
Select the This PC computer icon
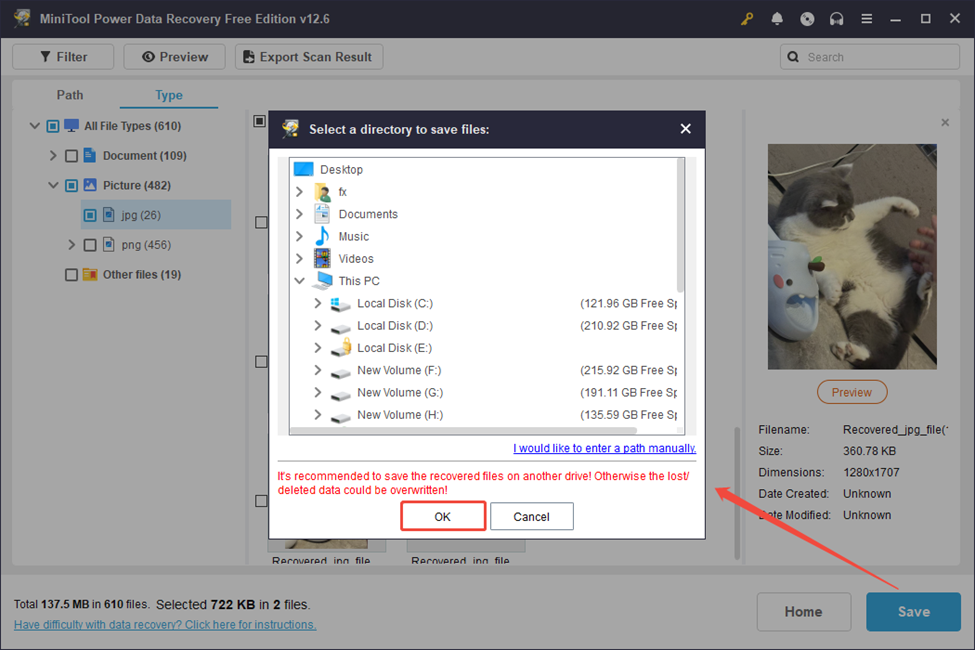323,281
